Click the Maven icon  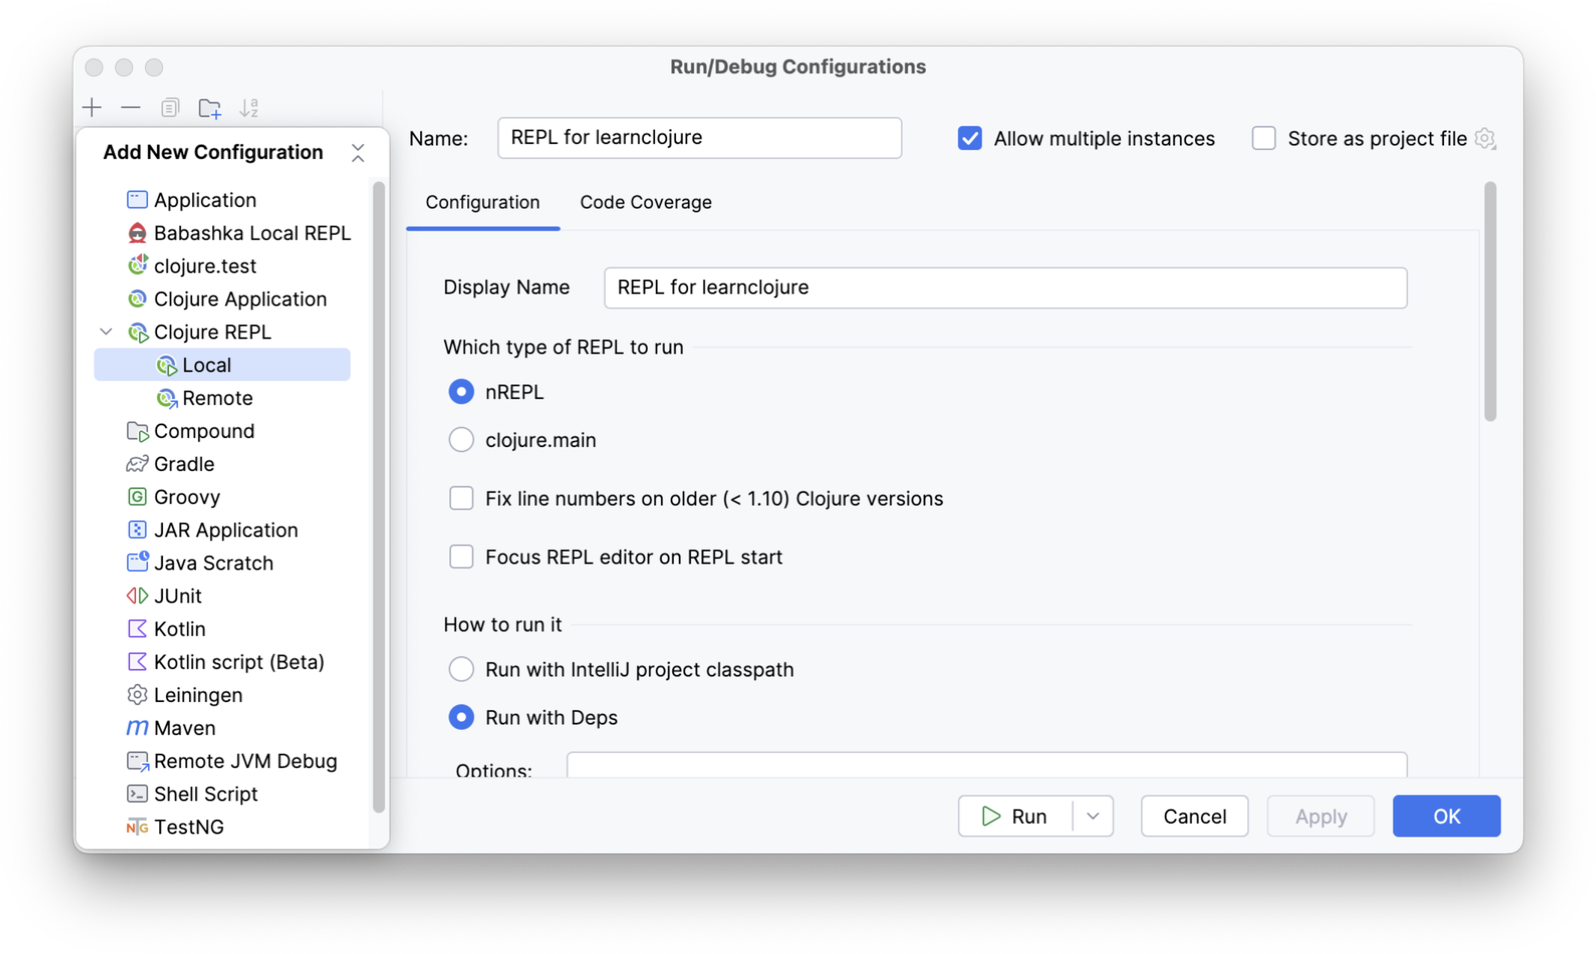(137, 728)
